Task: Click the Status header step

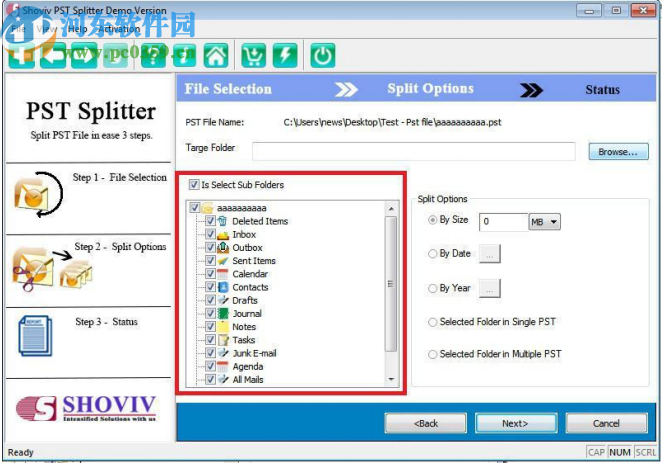Action: 603,90
